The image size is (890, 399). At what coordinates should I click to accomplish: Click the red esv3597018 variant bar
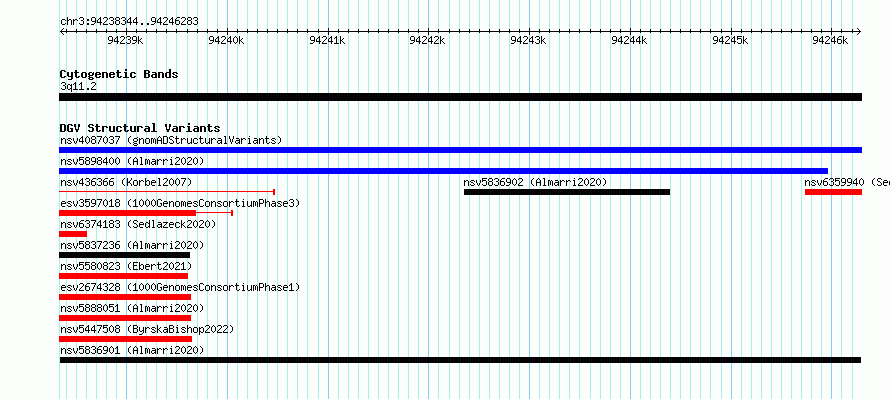(x=146, y=213)
